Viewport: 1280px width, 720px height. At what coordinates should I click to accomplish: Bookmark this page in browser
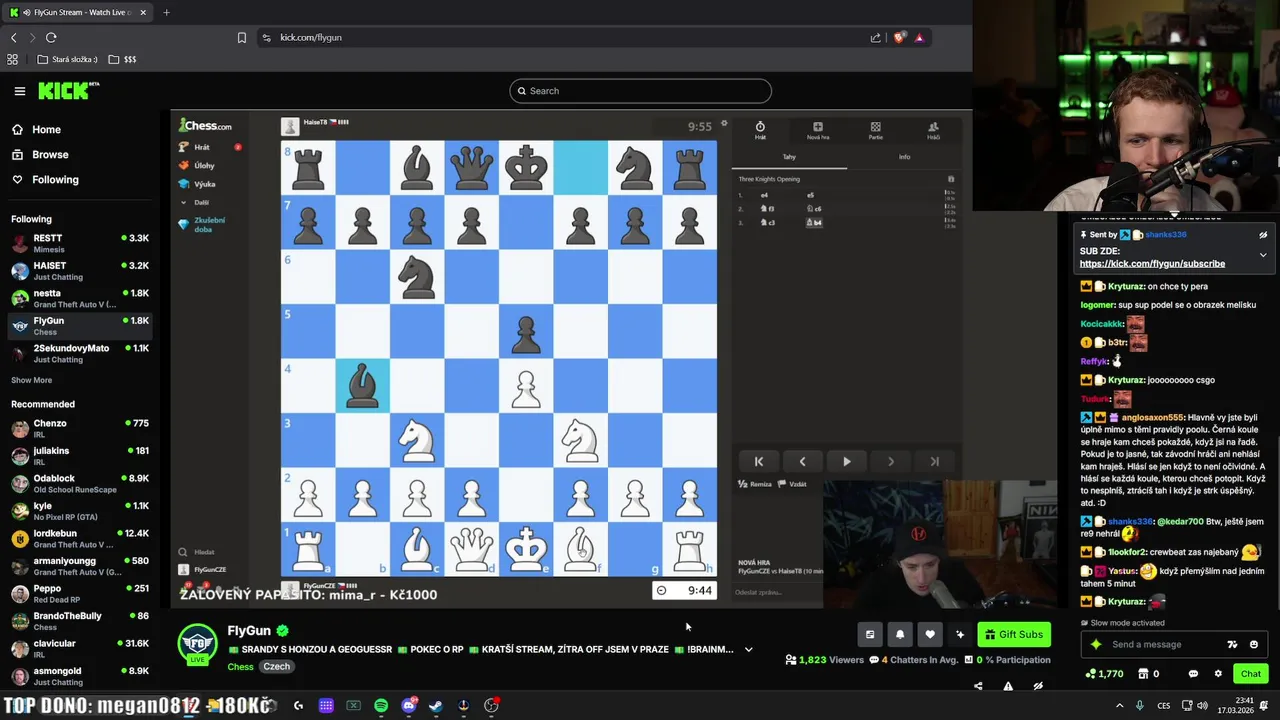pyautogui.click(x=242, y=37)
